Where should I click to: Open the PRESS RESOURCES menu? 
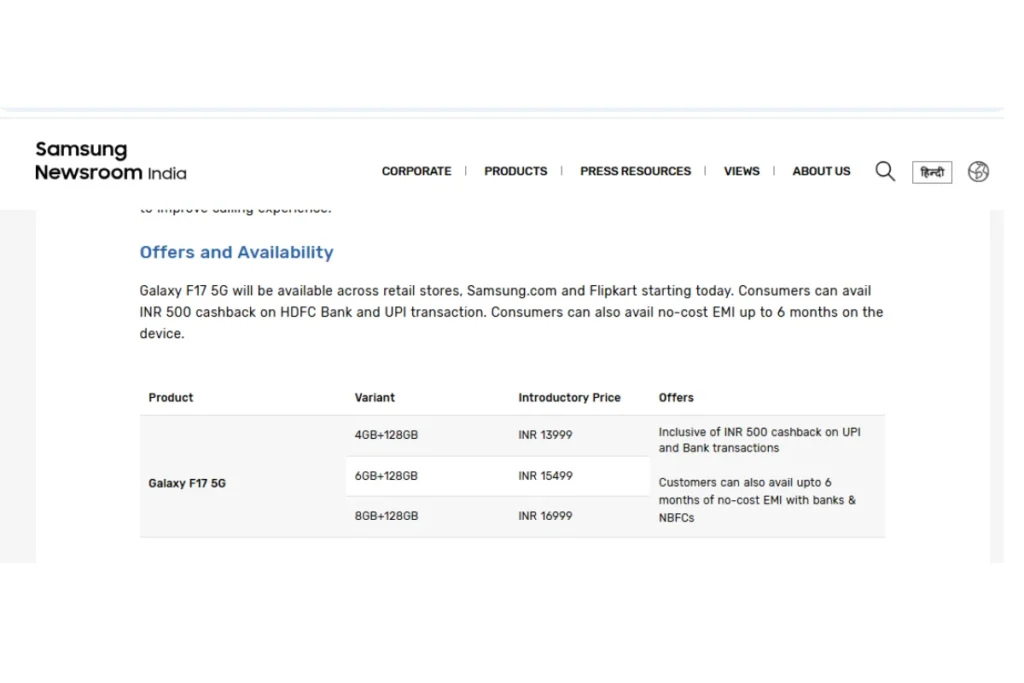click(635, 171)
